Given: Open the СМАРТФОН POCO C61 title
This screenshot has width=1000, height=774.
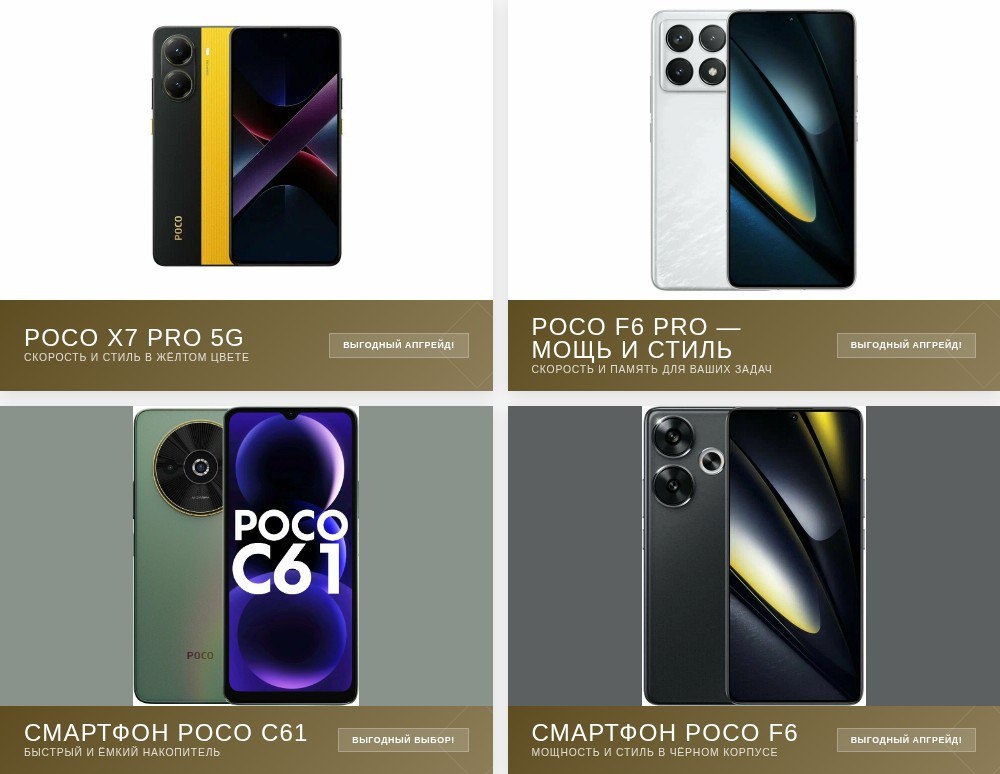Looking at the screenshot, I should coord(166,732).
